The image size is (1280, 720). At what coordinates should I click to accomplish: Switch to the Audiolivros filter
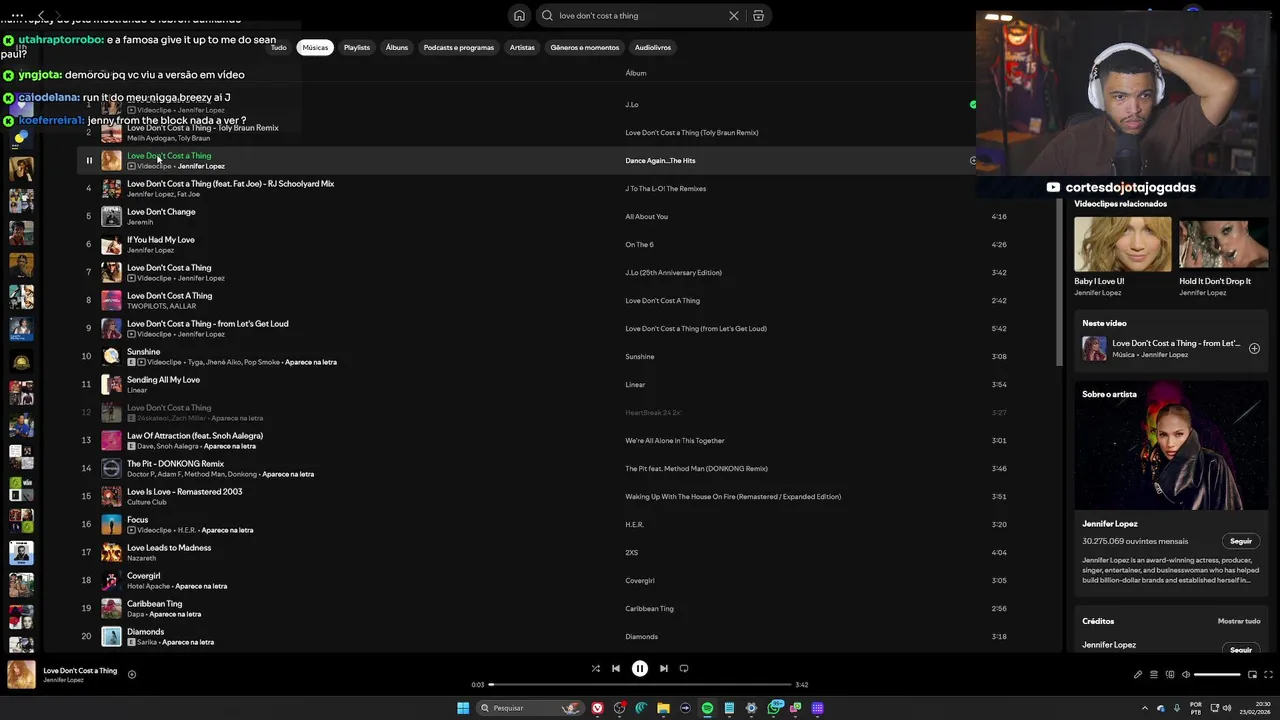point(653,47)
